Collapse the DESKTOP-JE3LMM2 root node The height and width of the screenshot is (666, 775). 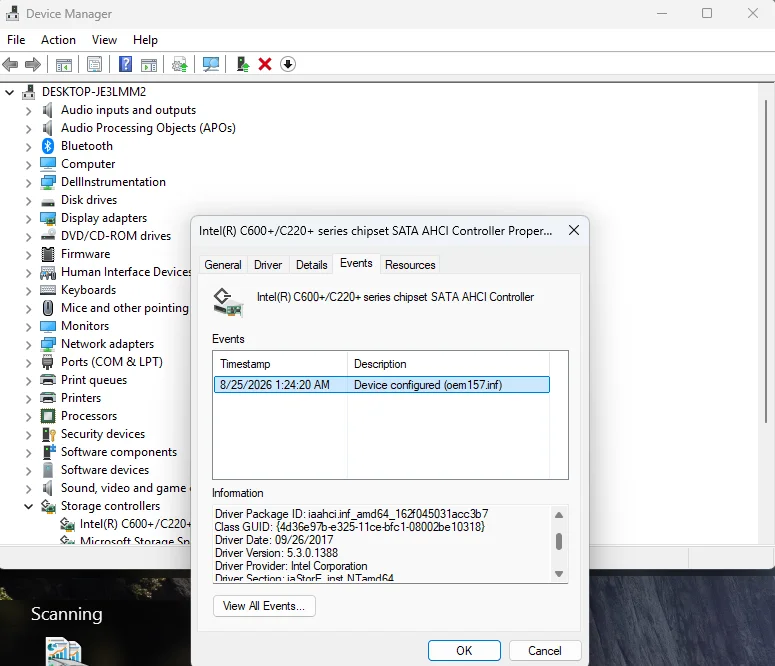click(9, 92)
